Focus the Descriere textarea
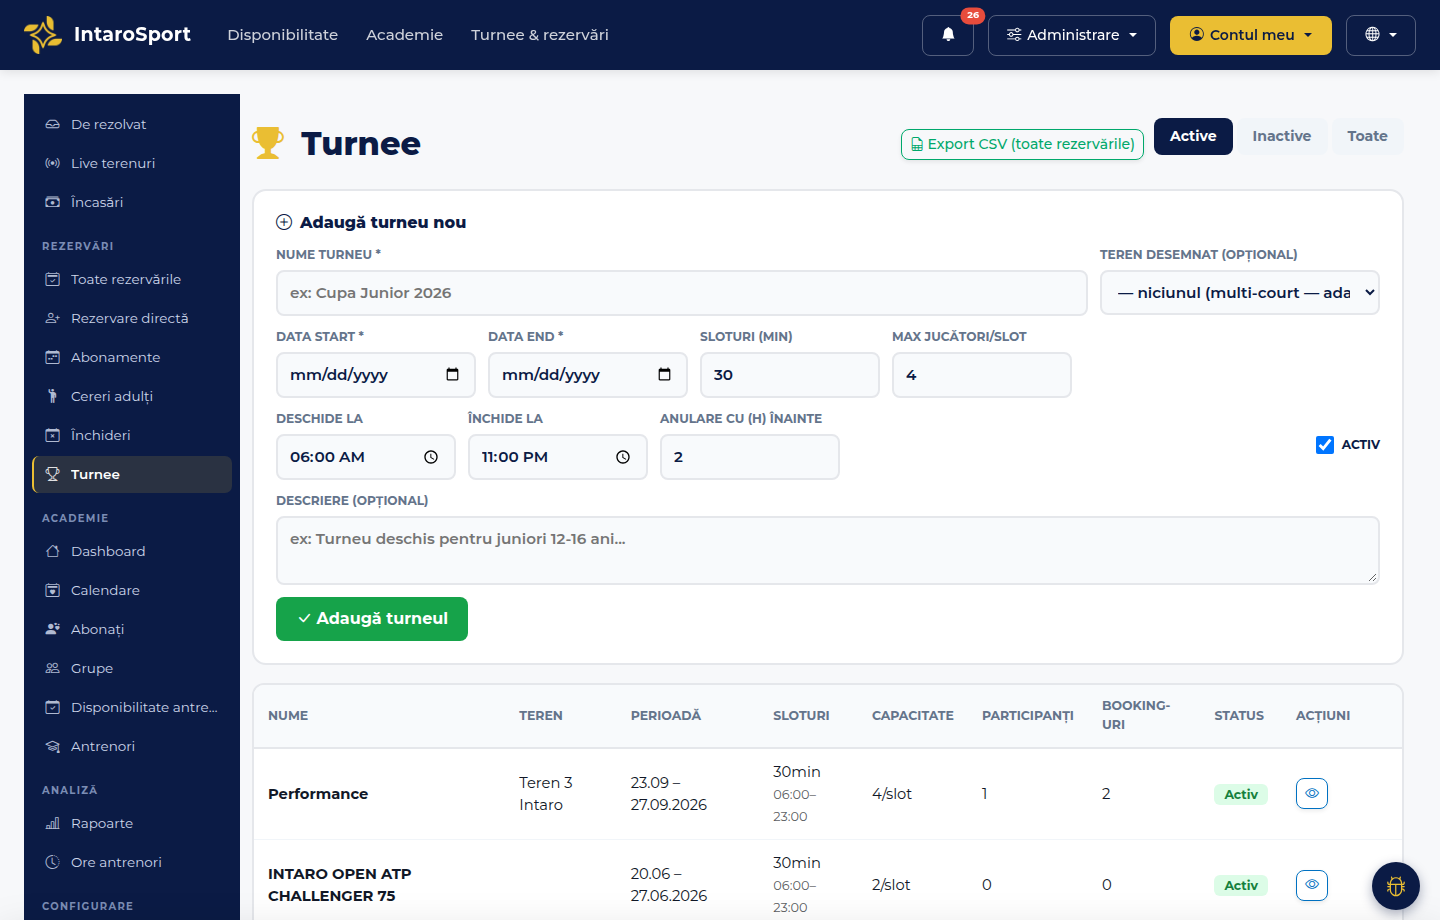This screenshot has height=920, width=1440. point(828,550)
